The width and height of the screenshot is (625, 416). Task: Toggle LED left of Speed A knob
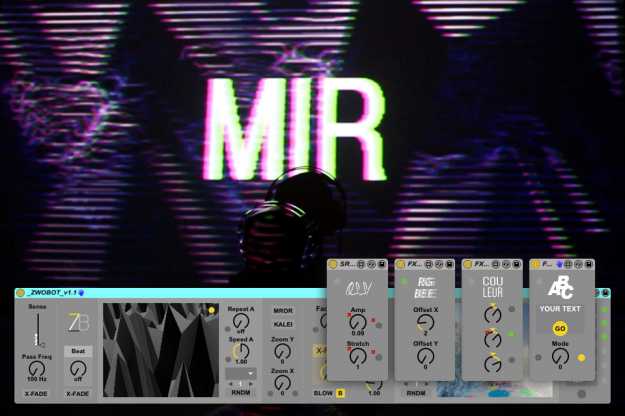pyautogui.click(x=228, y=359)
